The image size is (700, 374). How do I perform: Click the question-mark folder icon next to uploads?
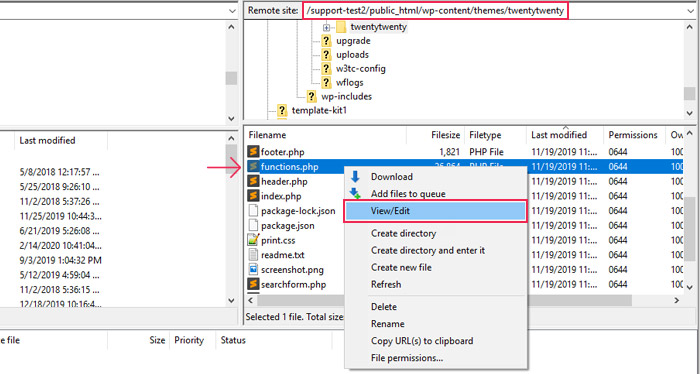pyautogui.click(x=326, y=54)
